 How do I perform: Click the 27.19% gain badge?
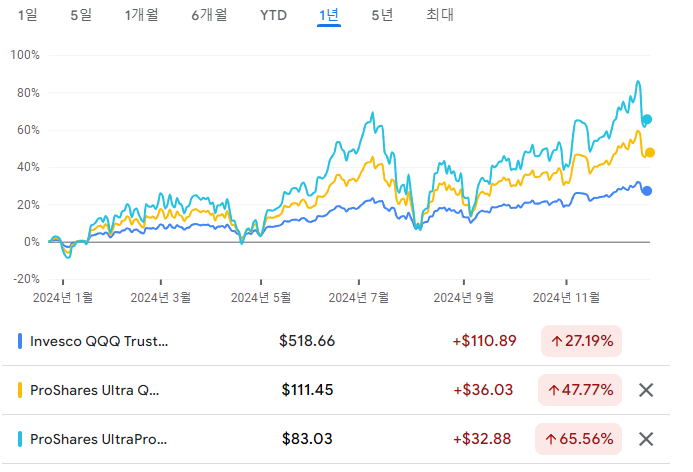coord(581,341)
